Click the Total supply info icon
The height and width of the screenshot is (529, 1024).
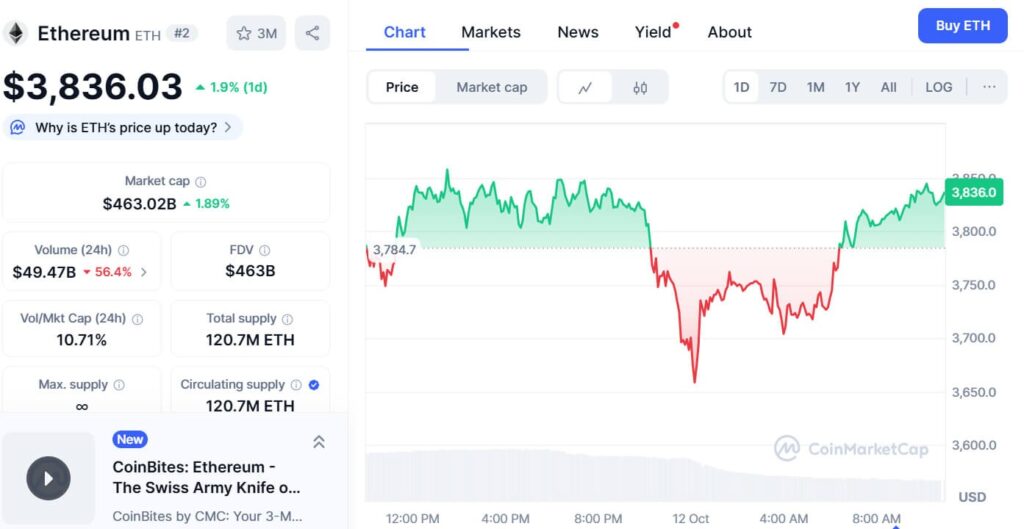tap(287, 318)
